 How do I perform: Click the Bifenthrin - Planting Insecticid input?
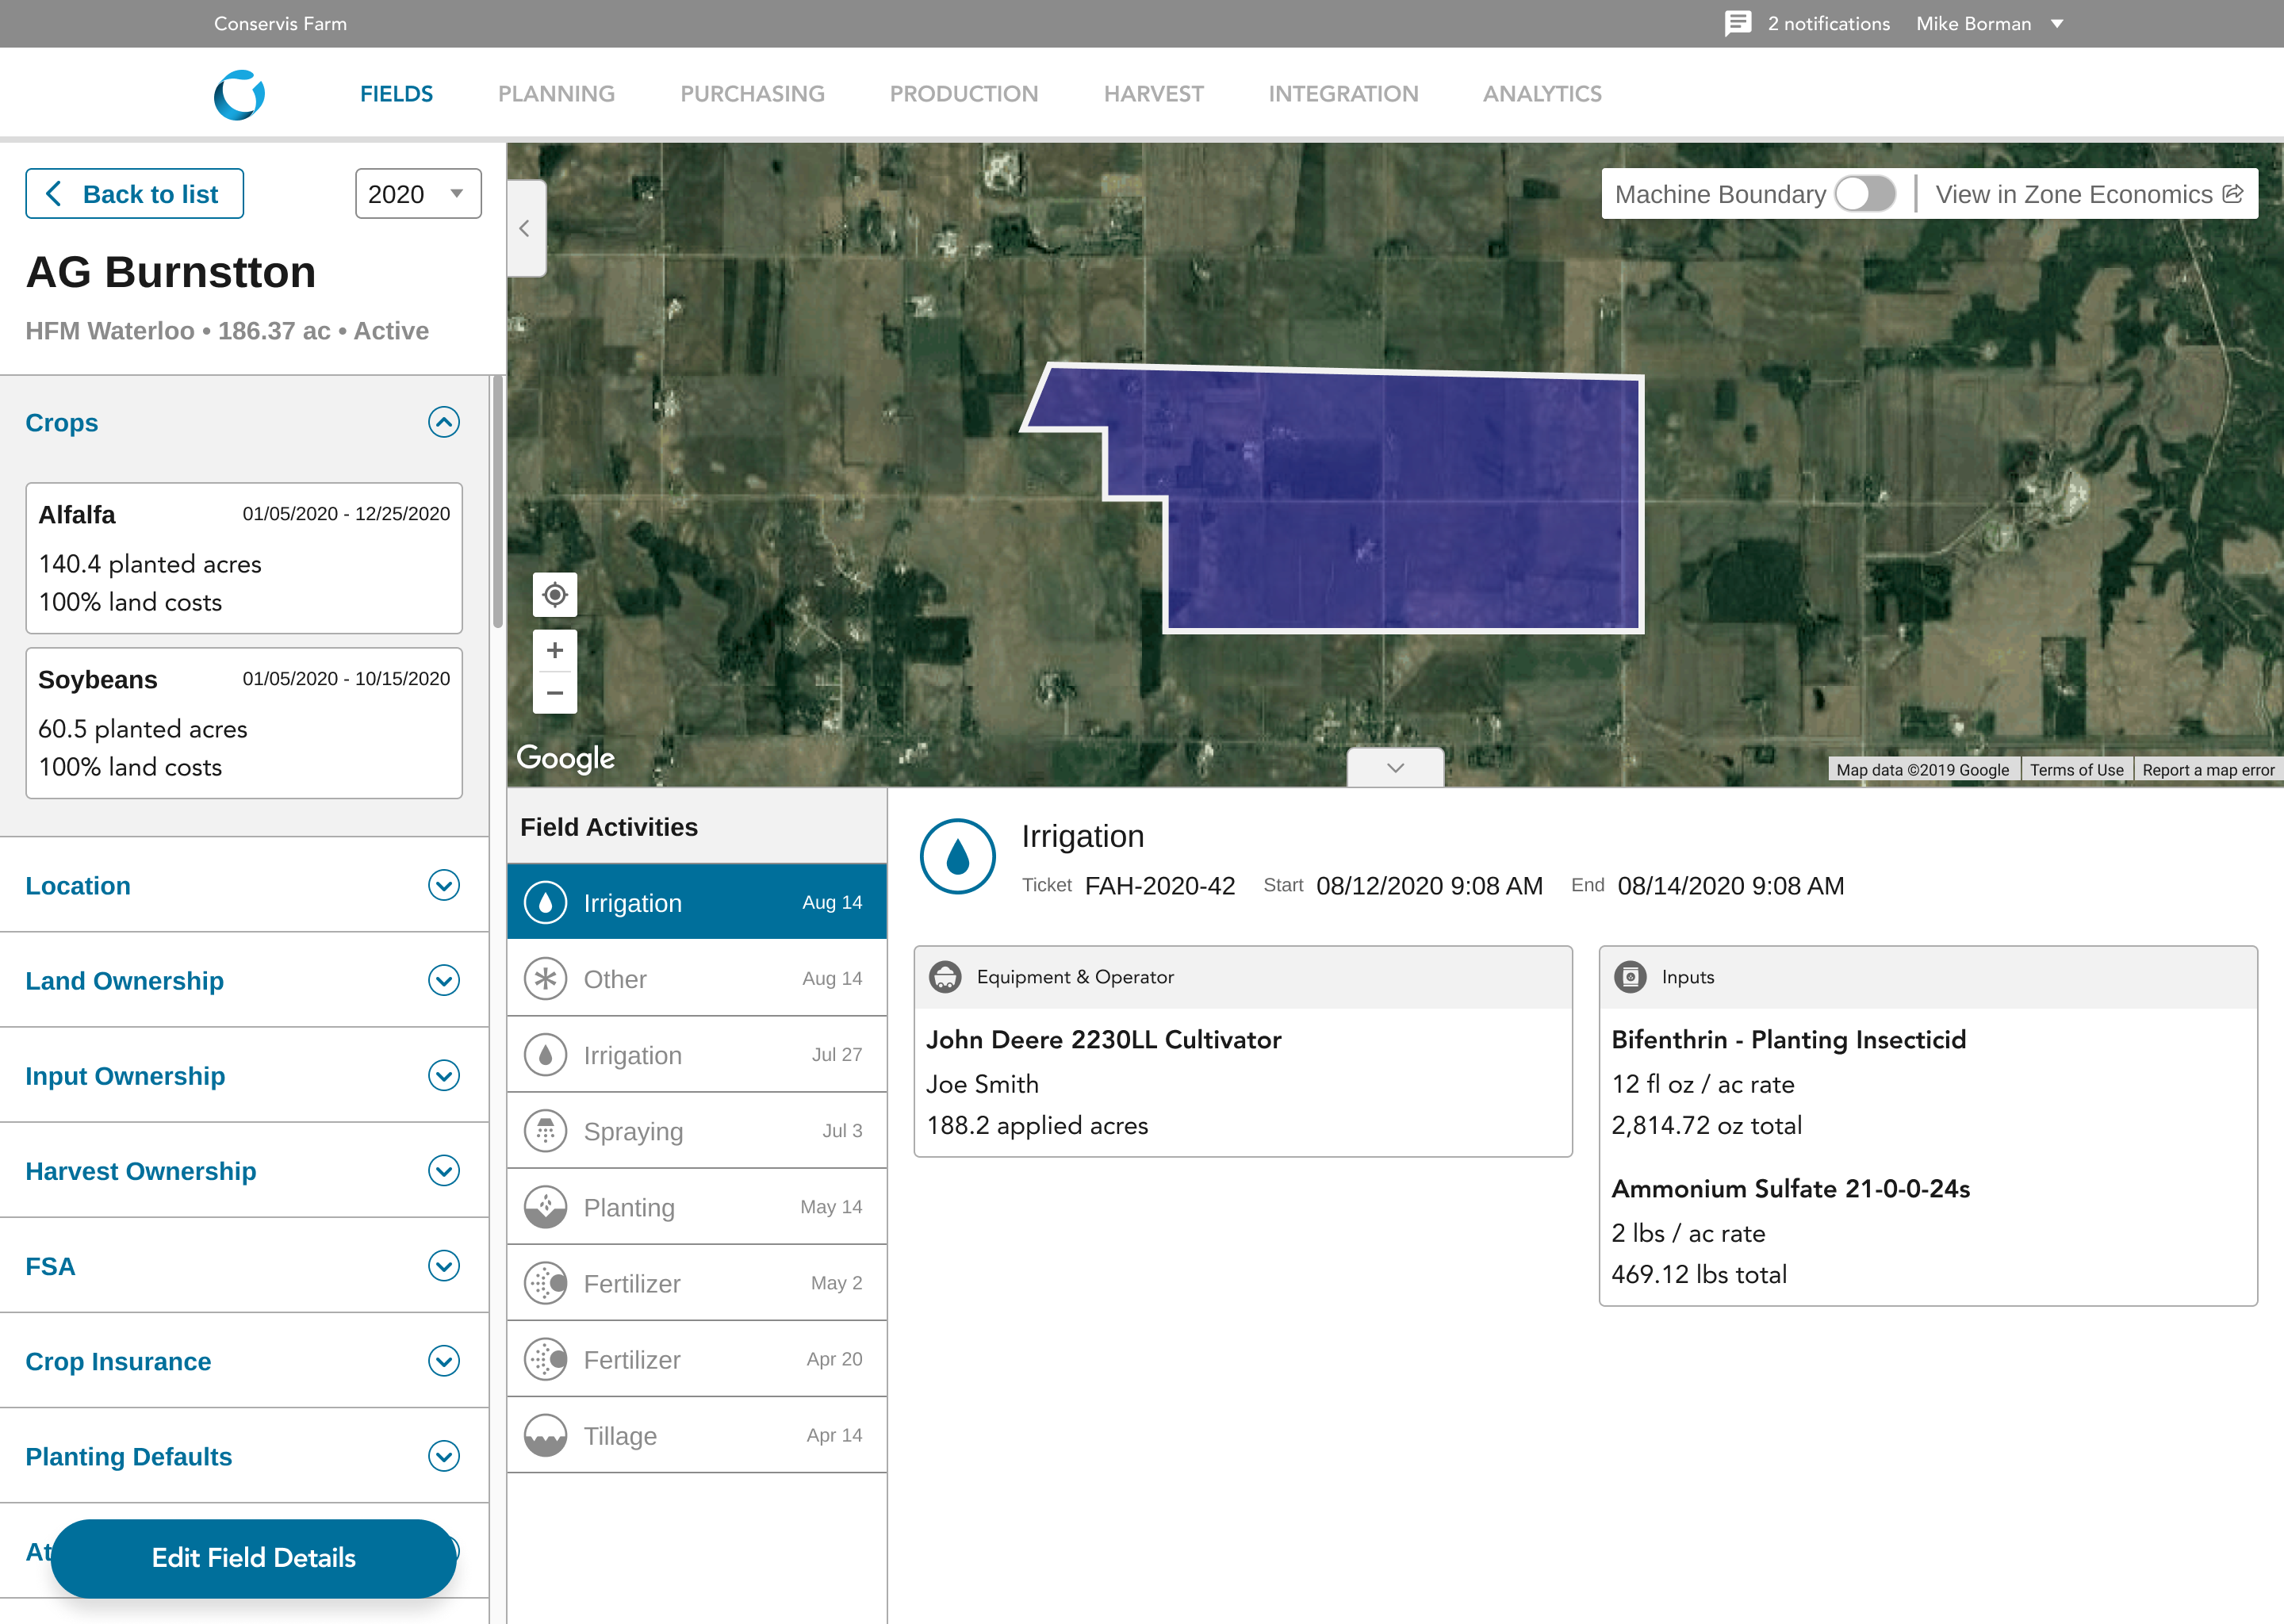[1788, 1040]
